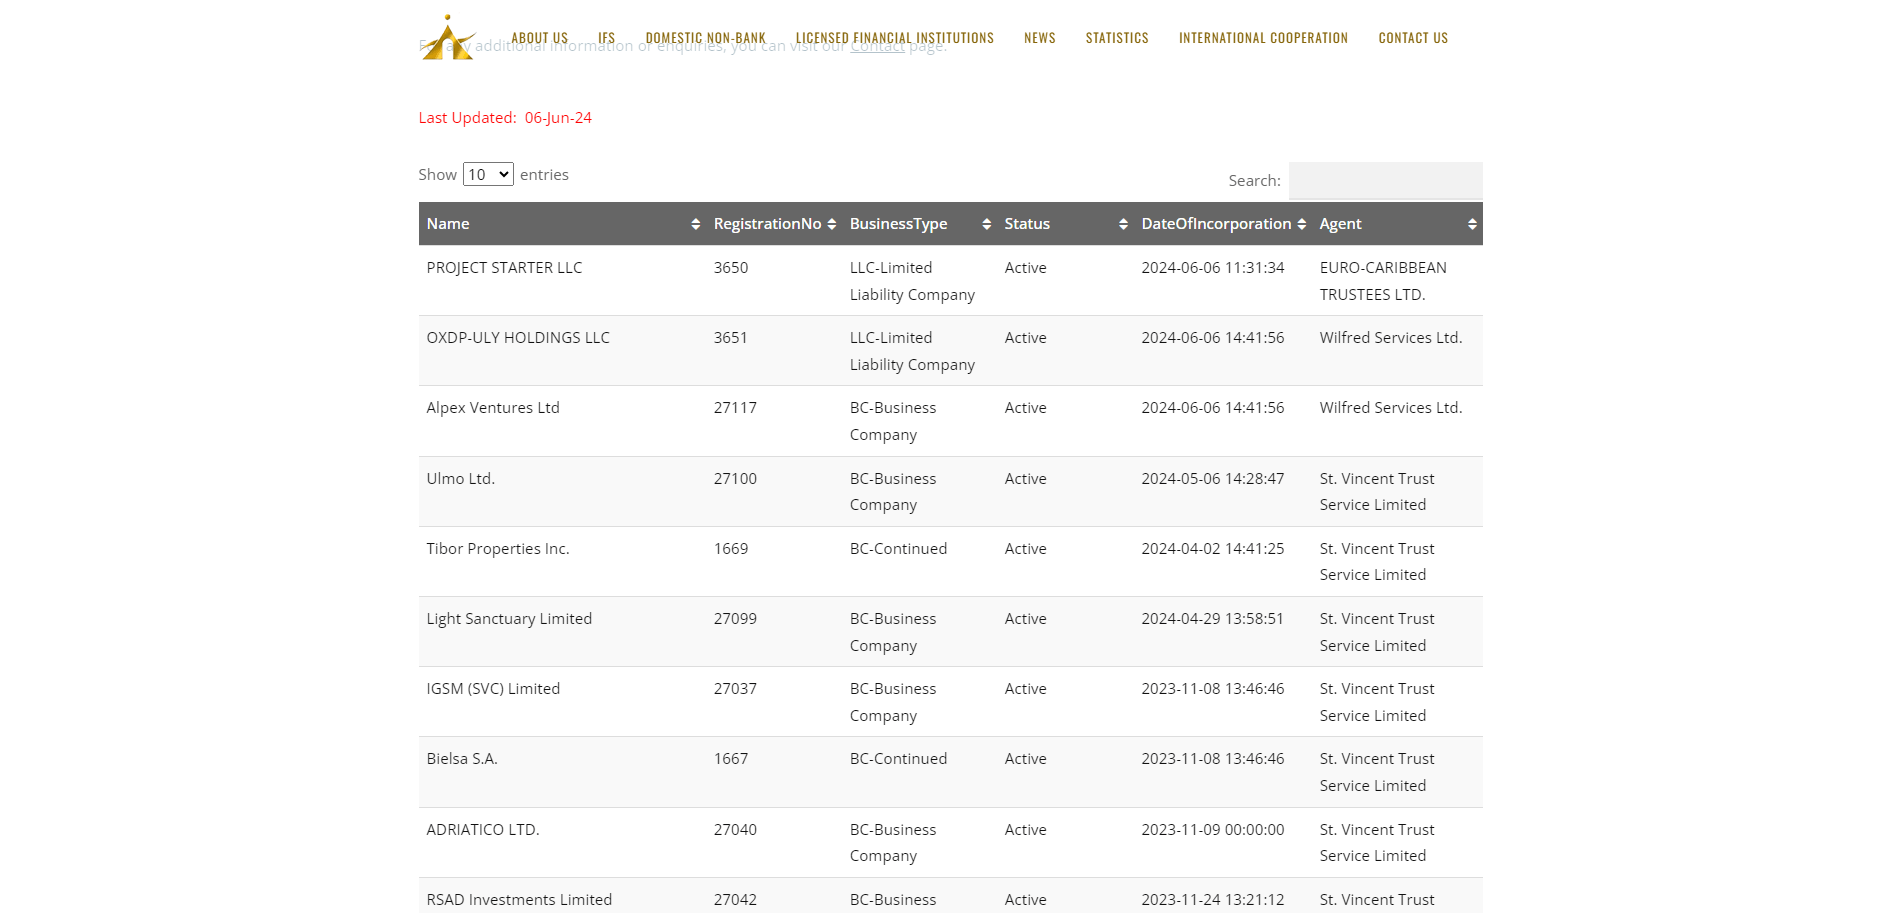The width and height of the screenshot is (1897, 913).
Task: Click the BusinessType column header
Action: (919, 224)
